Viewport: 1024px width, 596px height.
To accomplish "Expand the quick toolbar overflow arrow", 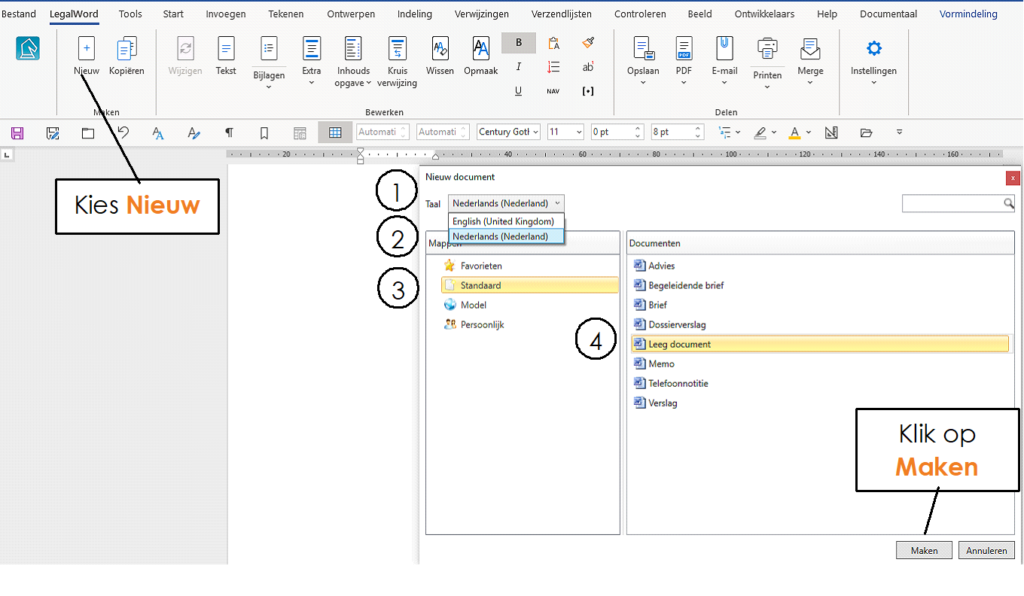I will 899,133.
